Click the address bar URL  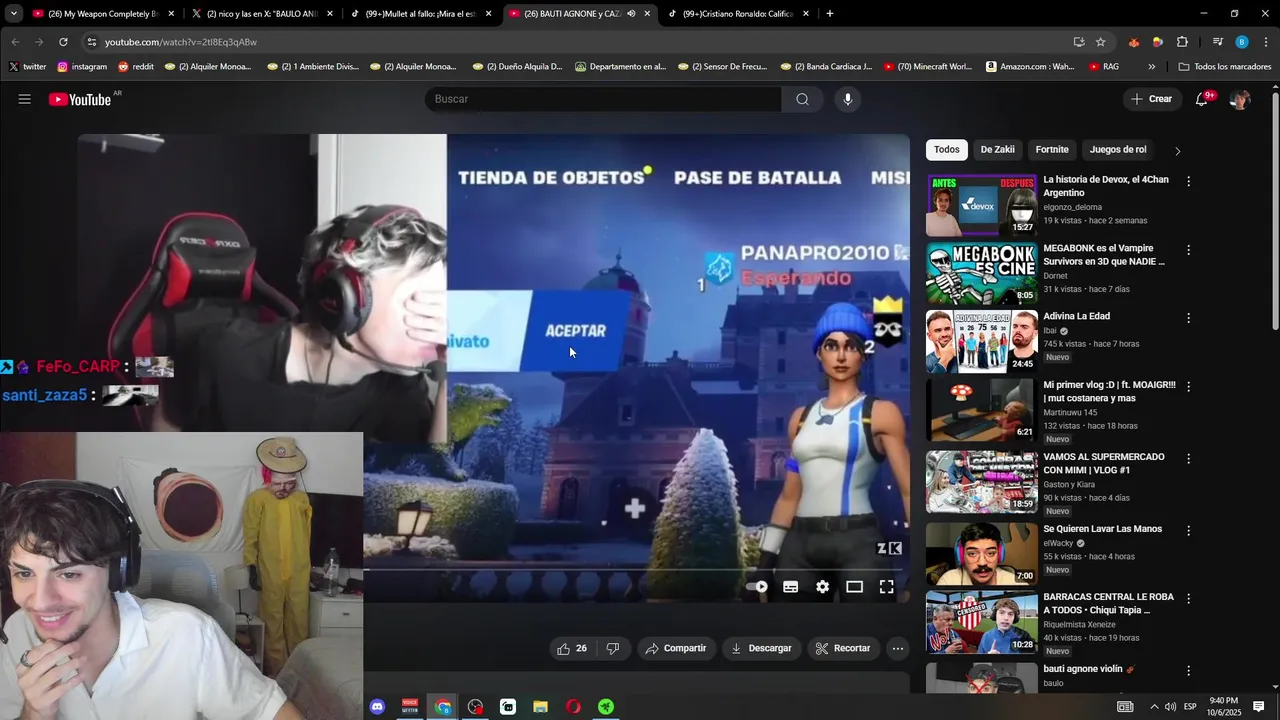point(180,42)
